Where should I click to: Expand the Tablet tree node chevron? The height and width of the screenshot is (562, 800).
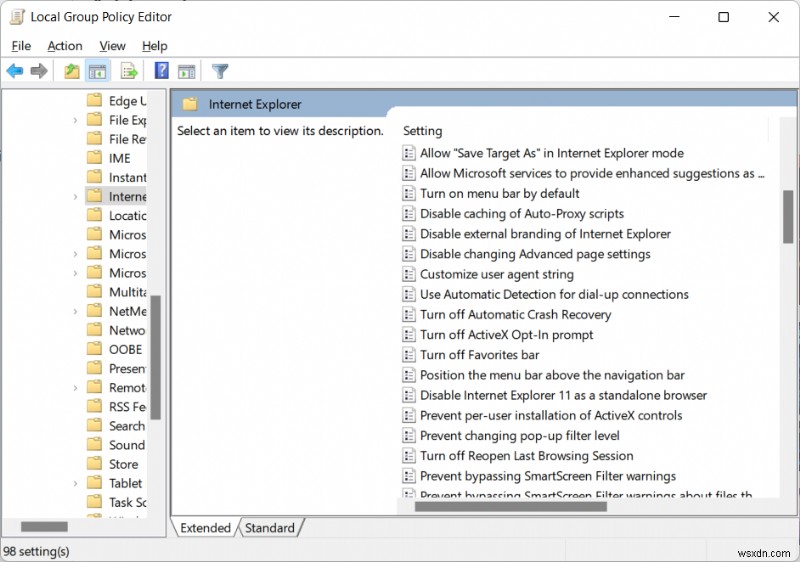(75, 483)
